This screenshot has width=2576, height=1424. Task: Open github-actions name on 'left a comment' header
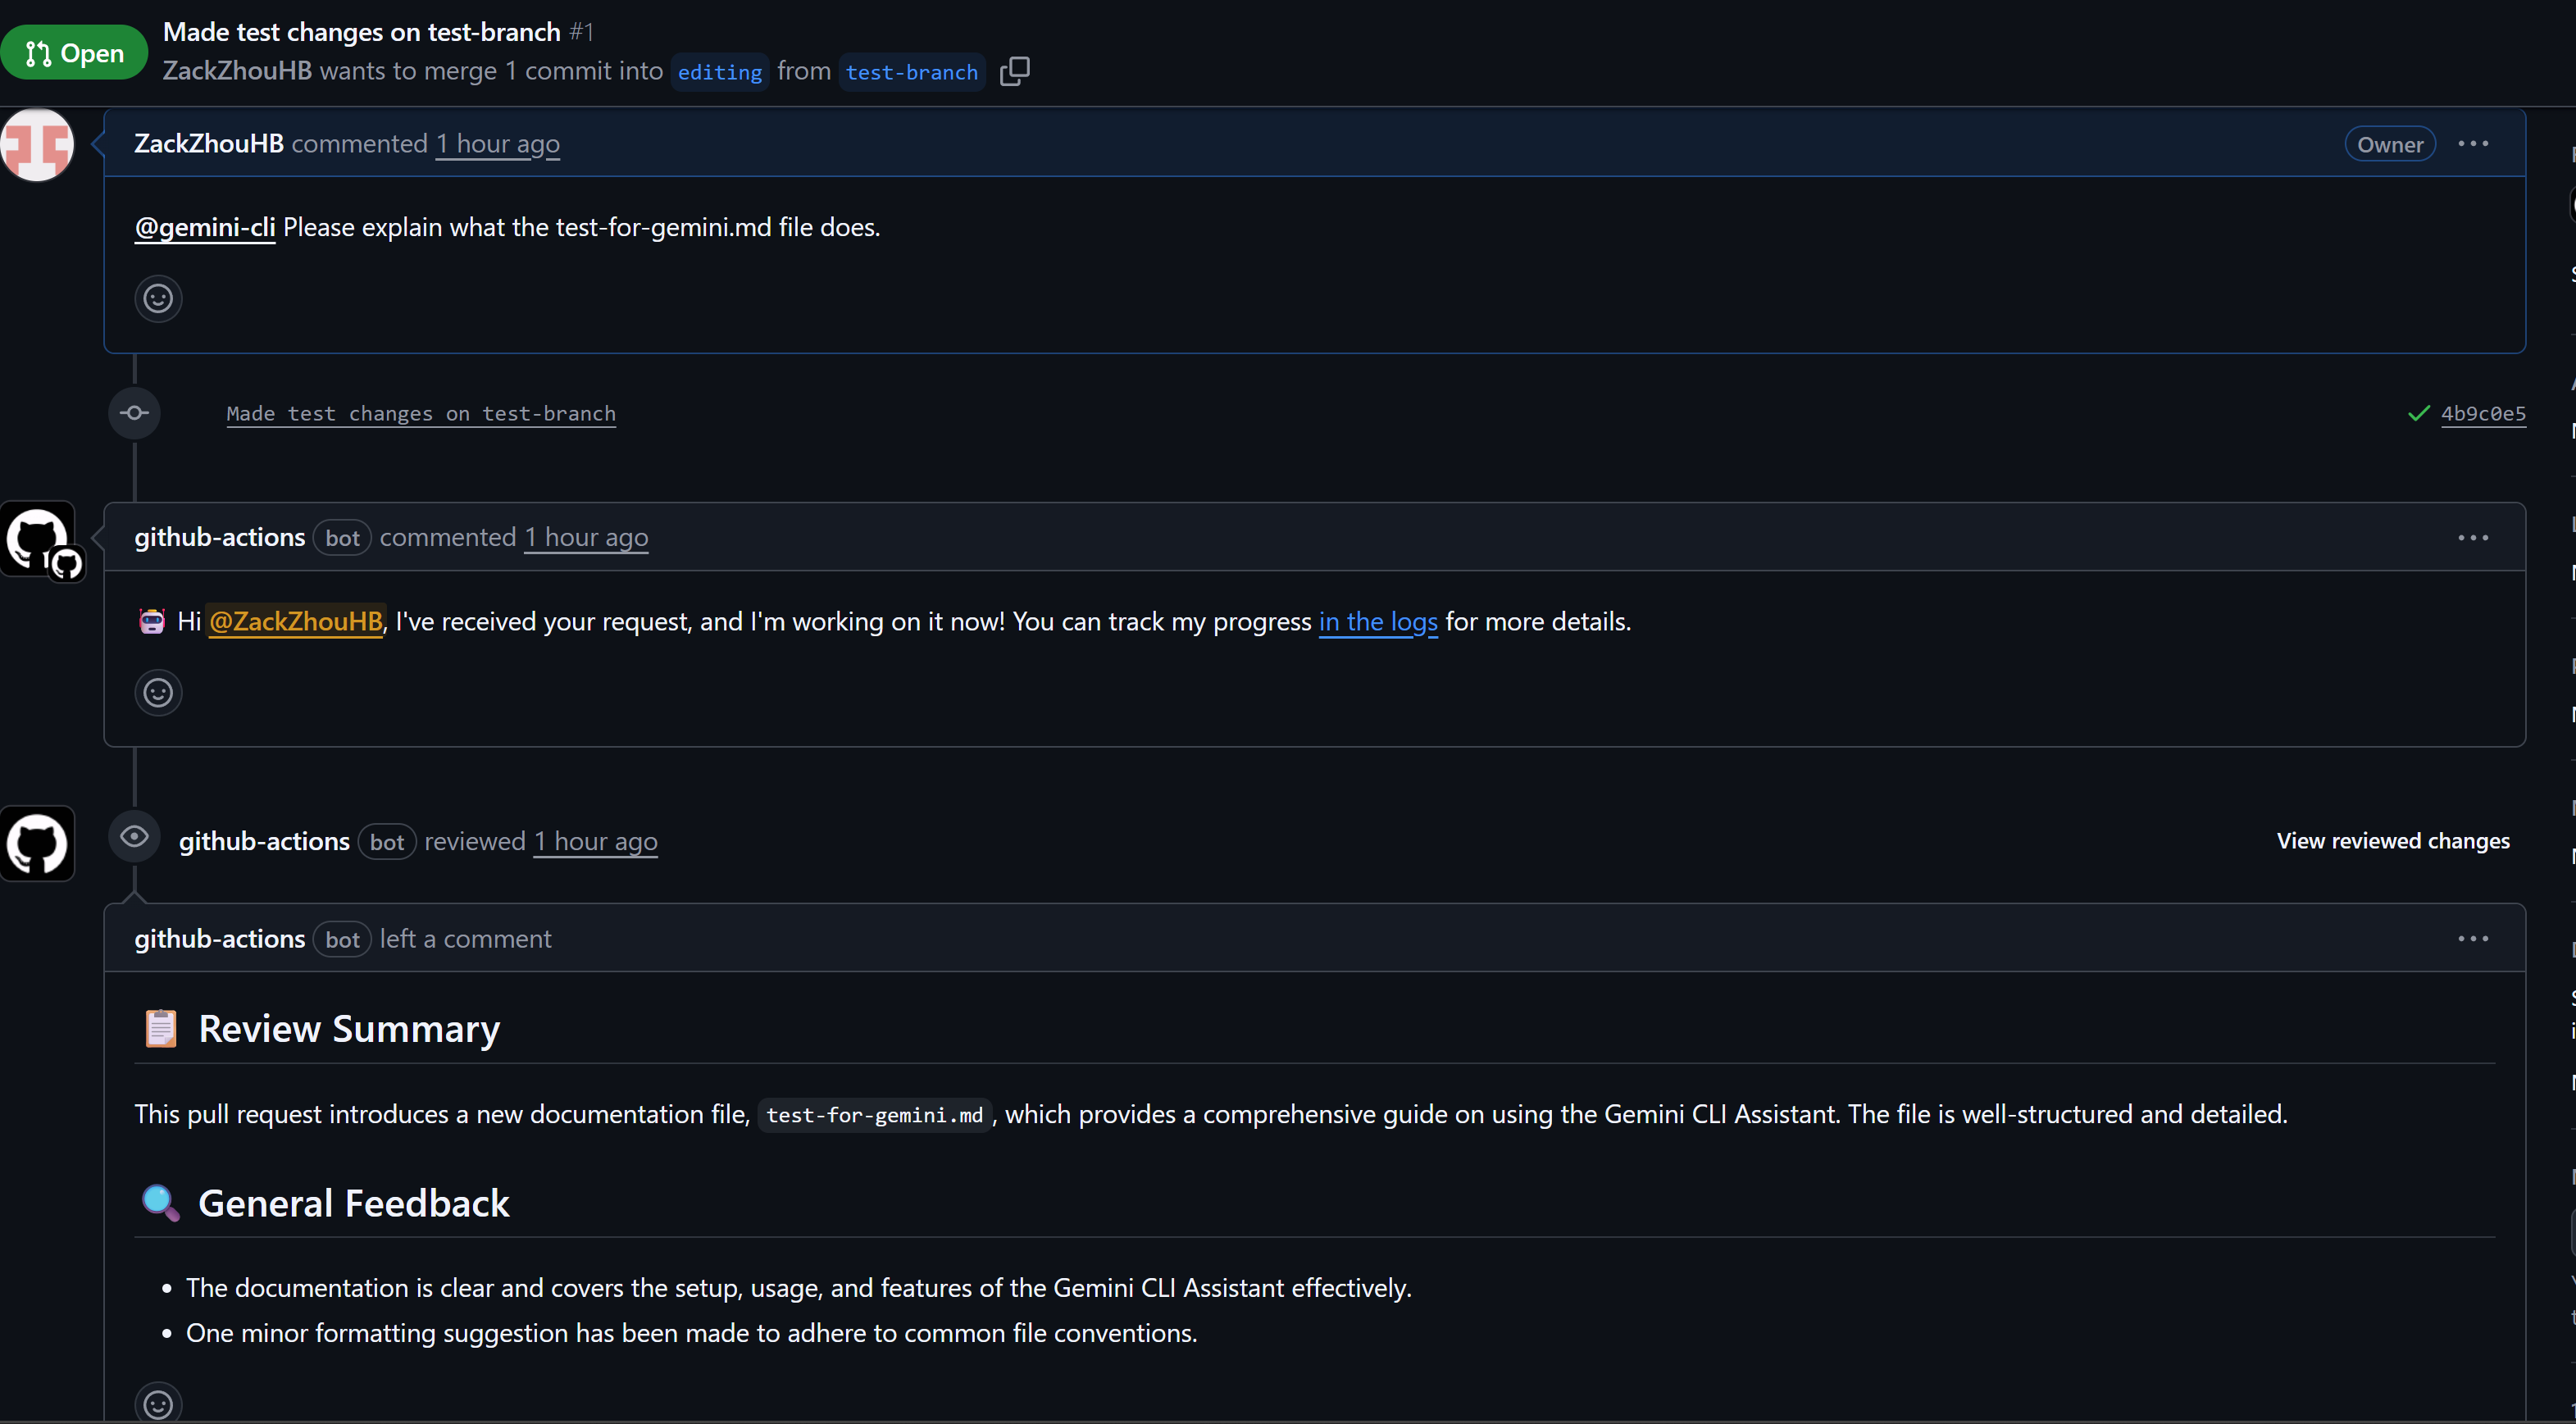click(x=220, y=939)
